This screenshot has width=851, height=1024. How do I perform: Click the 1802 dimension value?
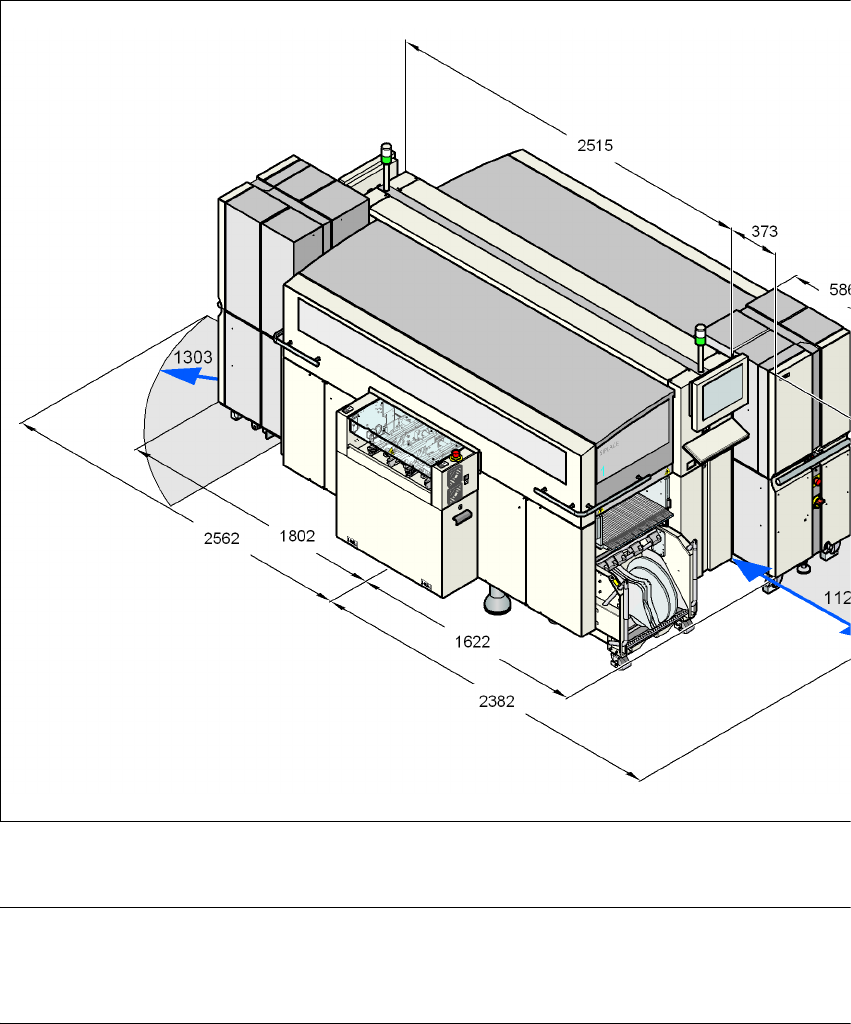point(297,536)
